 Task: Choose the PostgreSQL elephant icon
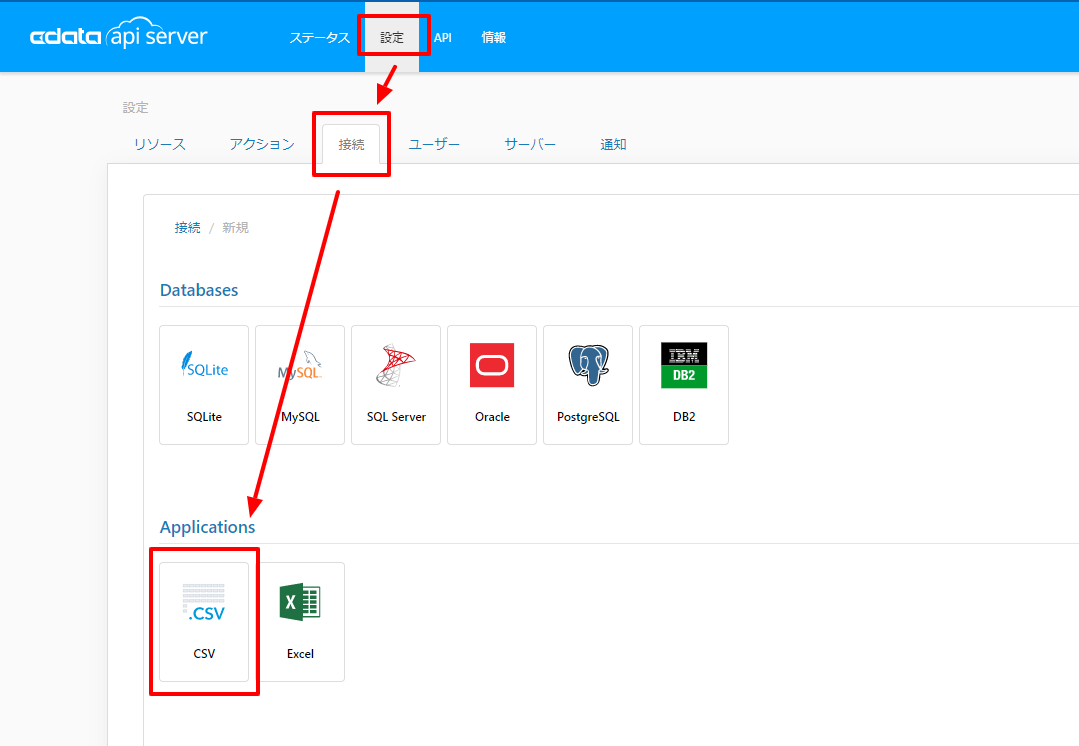click(x=588, y=365)
